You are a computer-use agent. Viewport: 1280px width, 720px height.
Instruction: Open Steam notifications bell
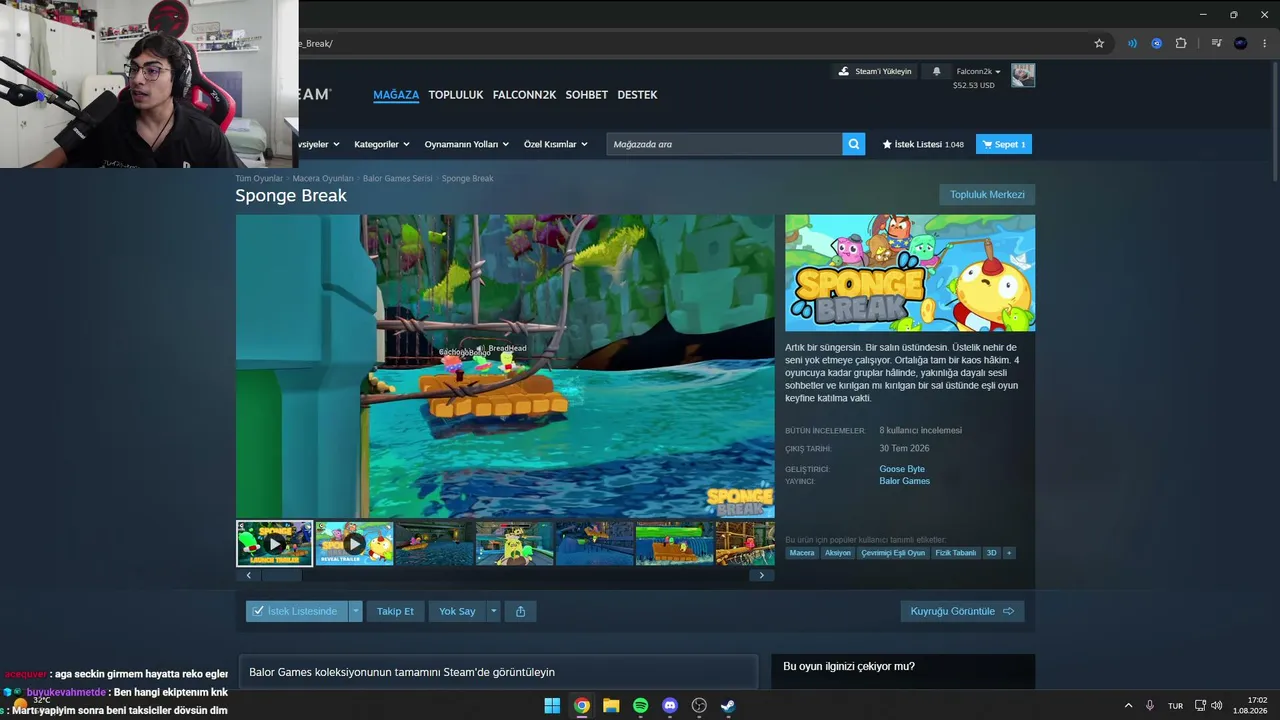937,71
